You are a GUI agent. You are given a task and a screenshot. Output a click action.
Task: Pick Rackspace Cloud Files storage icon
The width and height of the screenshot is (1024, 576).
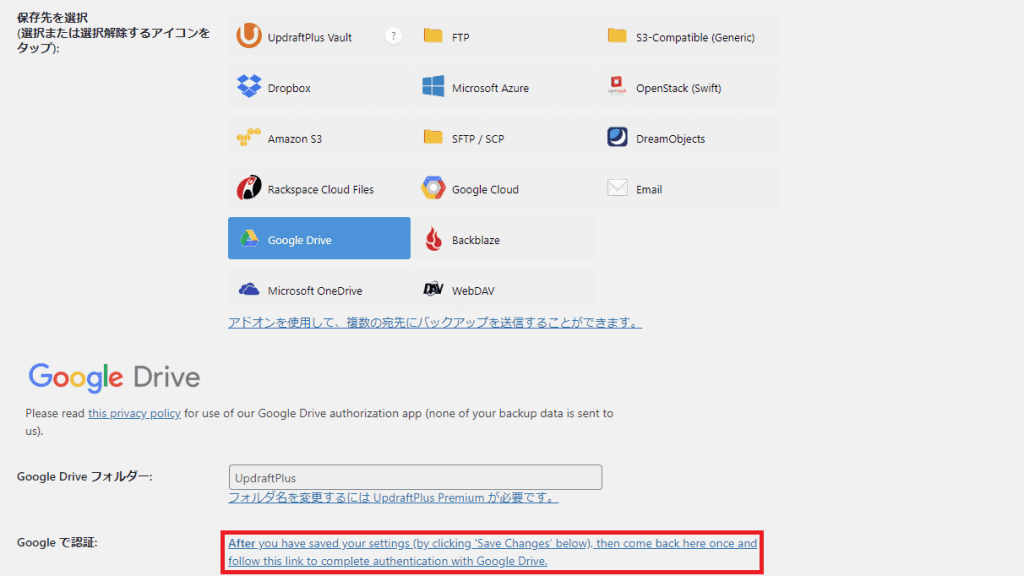249,189
